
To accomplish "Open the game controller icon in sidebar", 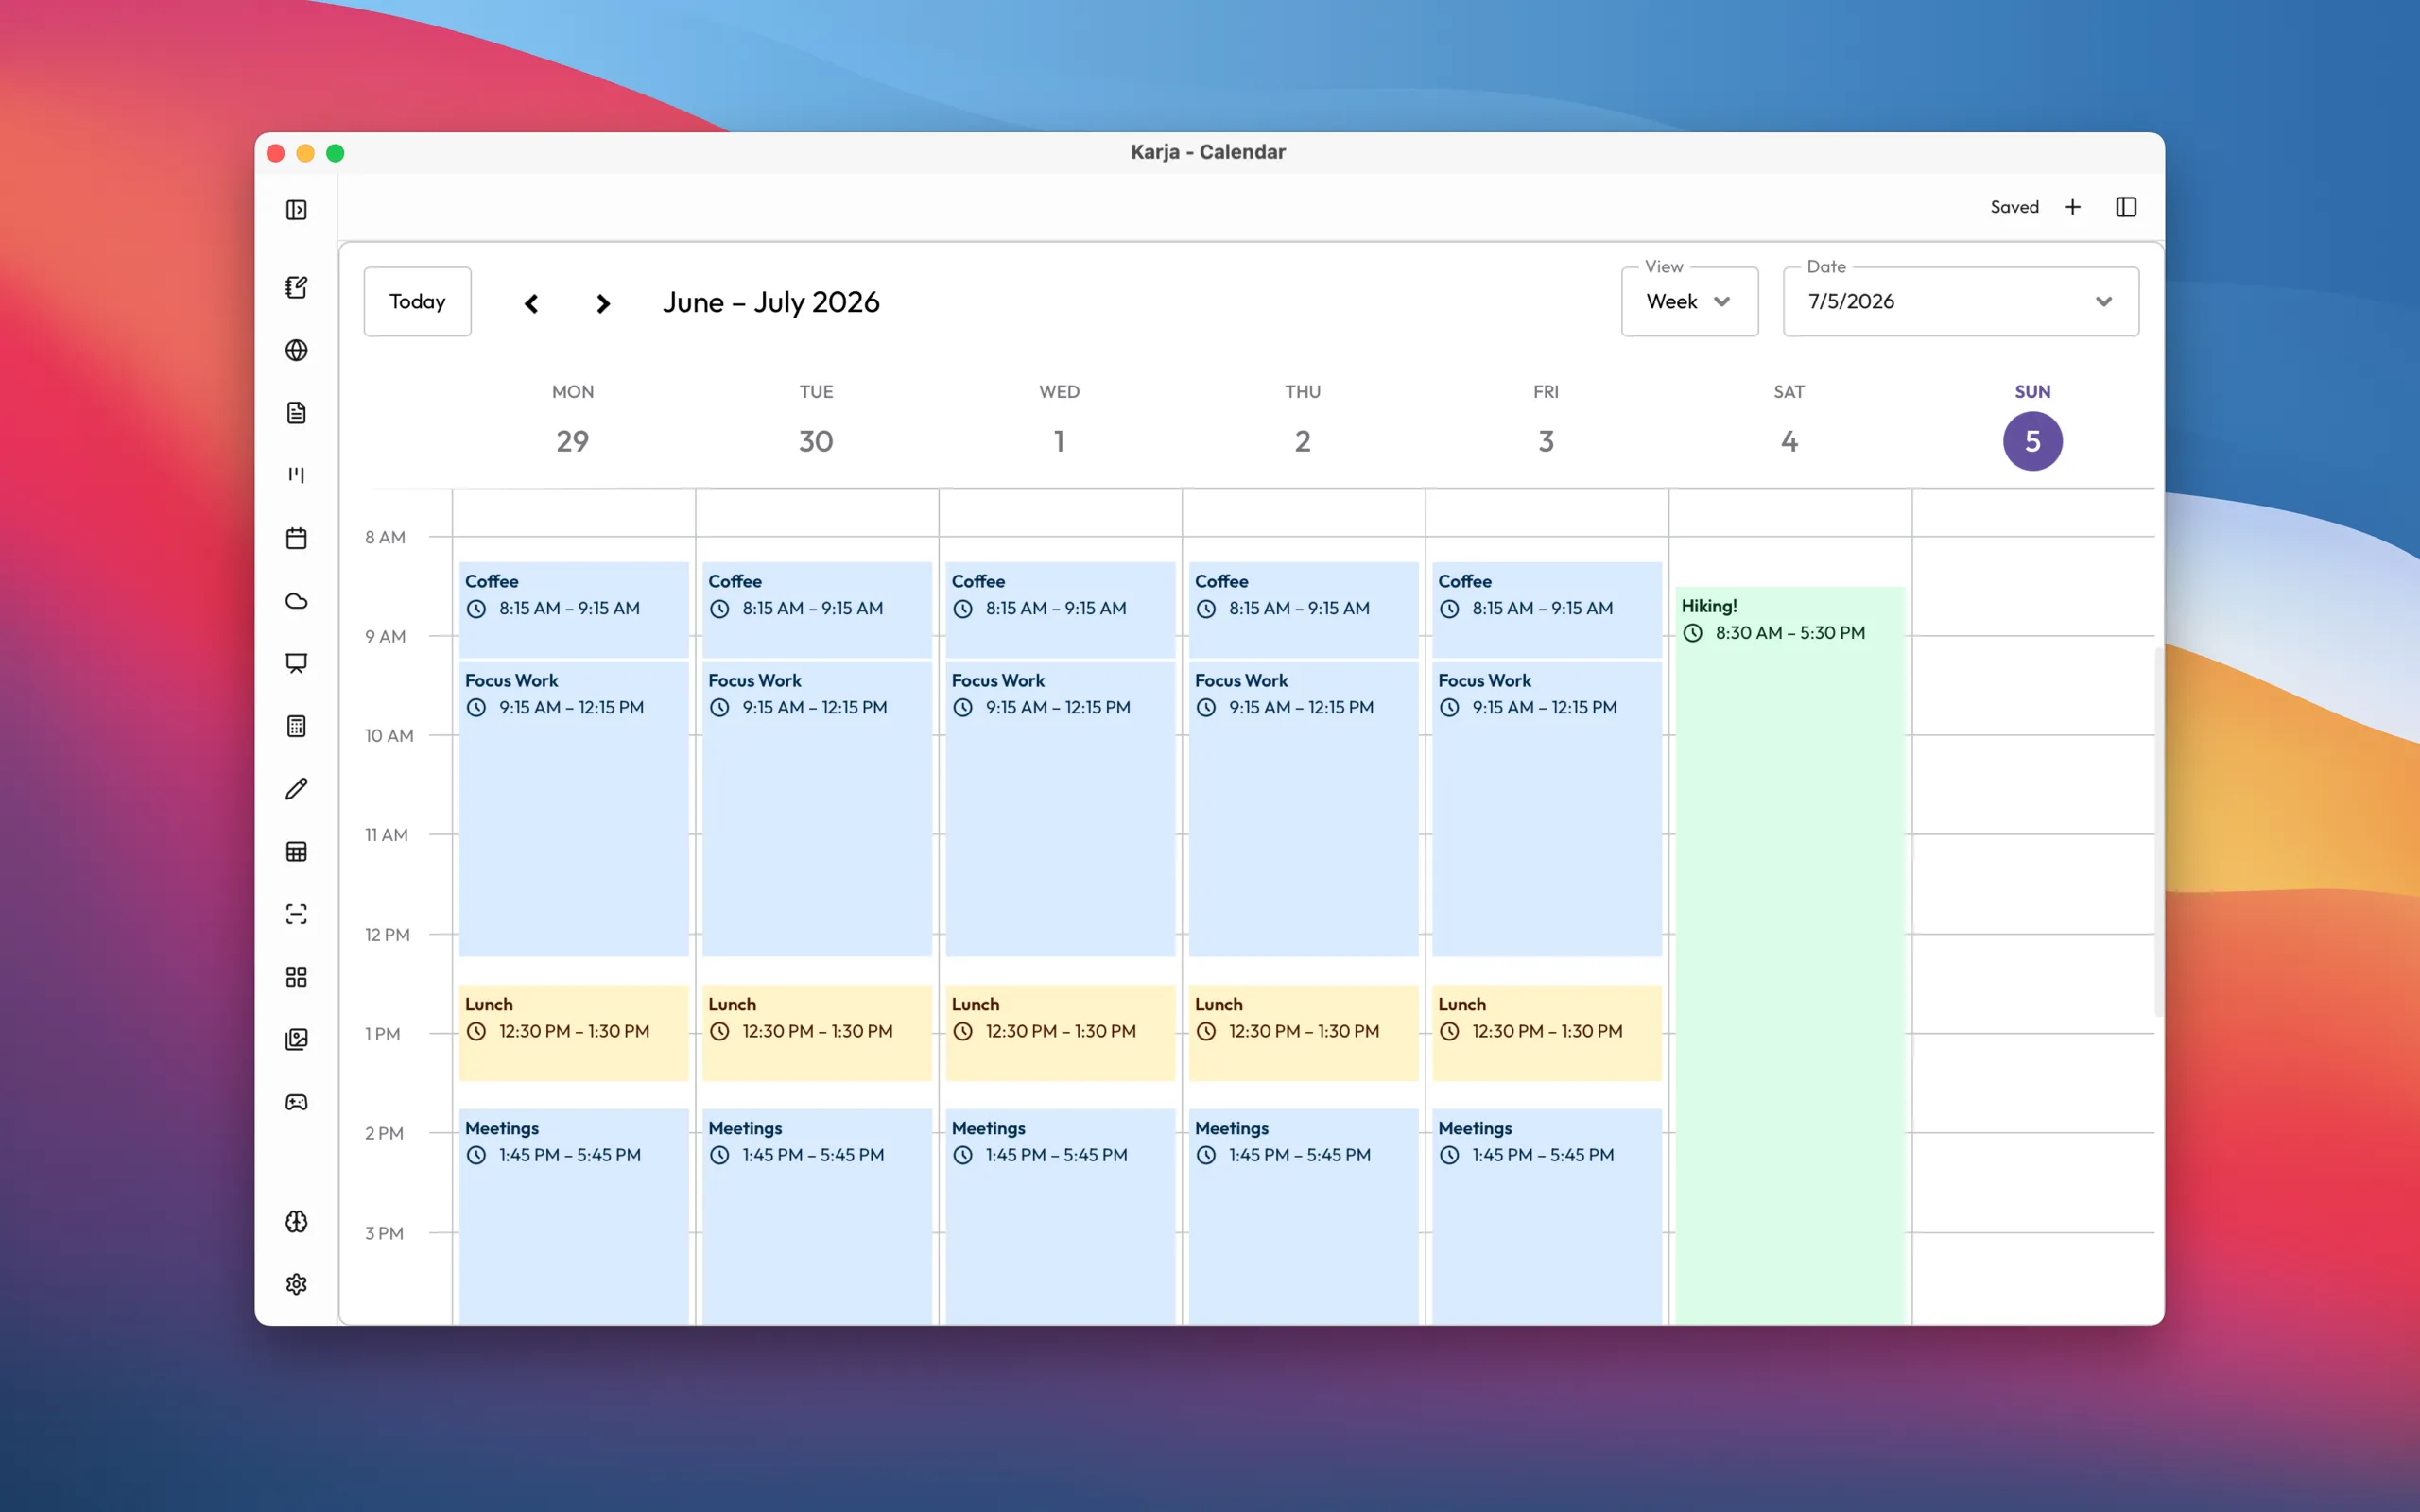I will [296, 1102].
